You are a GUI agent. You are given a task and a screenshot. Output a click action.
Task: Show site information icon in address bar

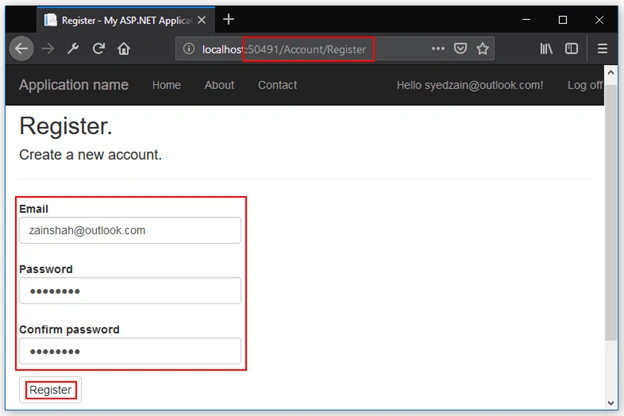point(189,49)
